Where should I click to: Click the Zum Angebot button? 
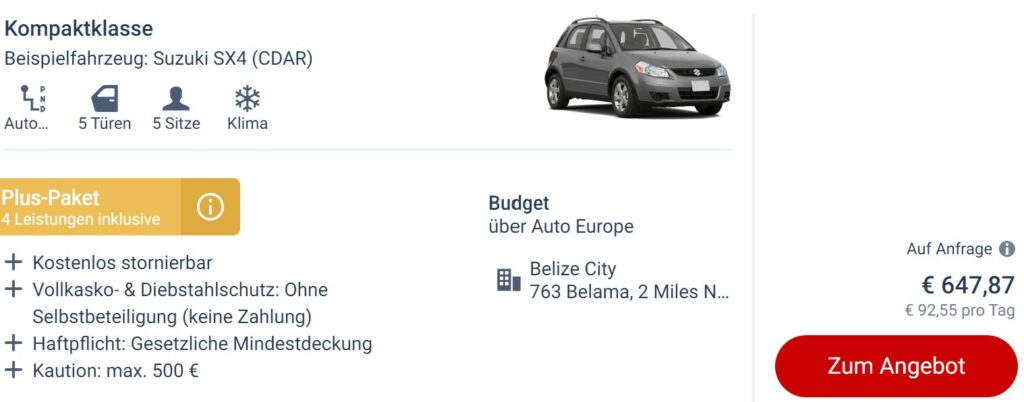(x=896, y=366)
